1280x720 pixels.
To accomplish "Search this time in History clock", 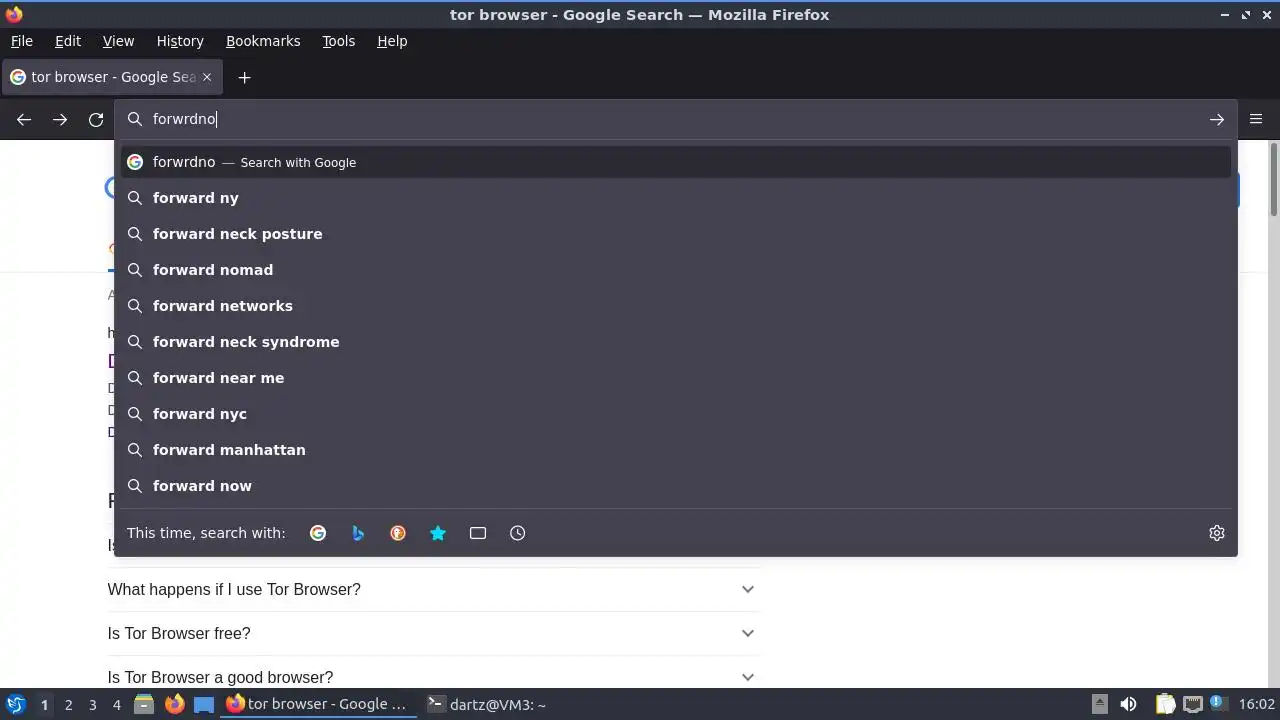I will (518, 533).
